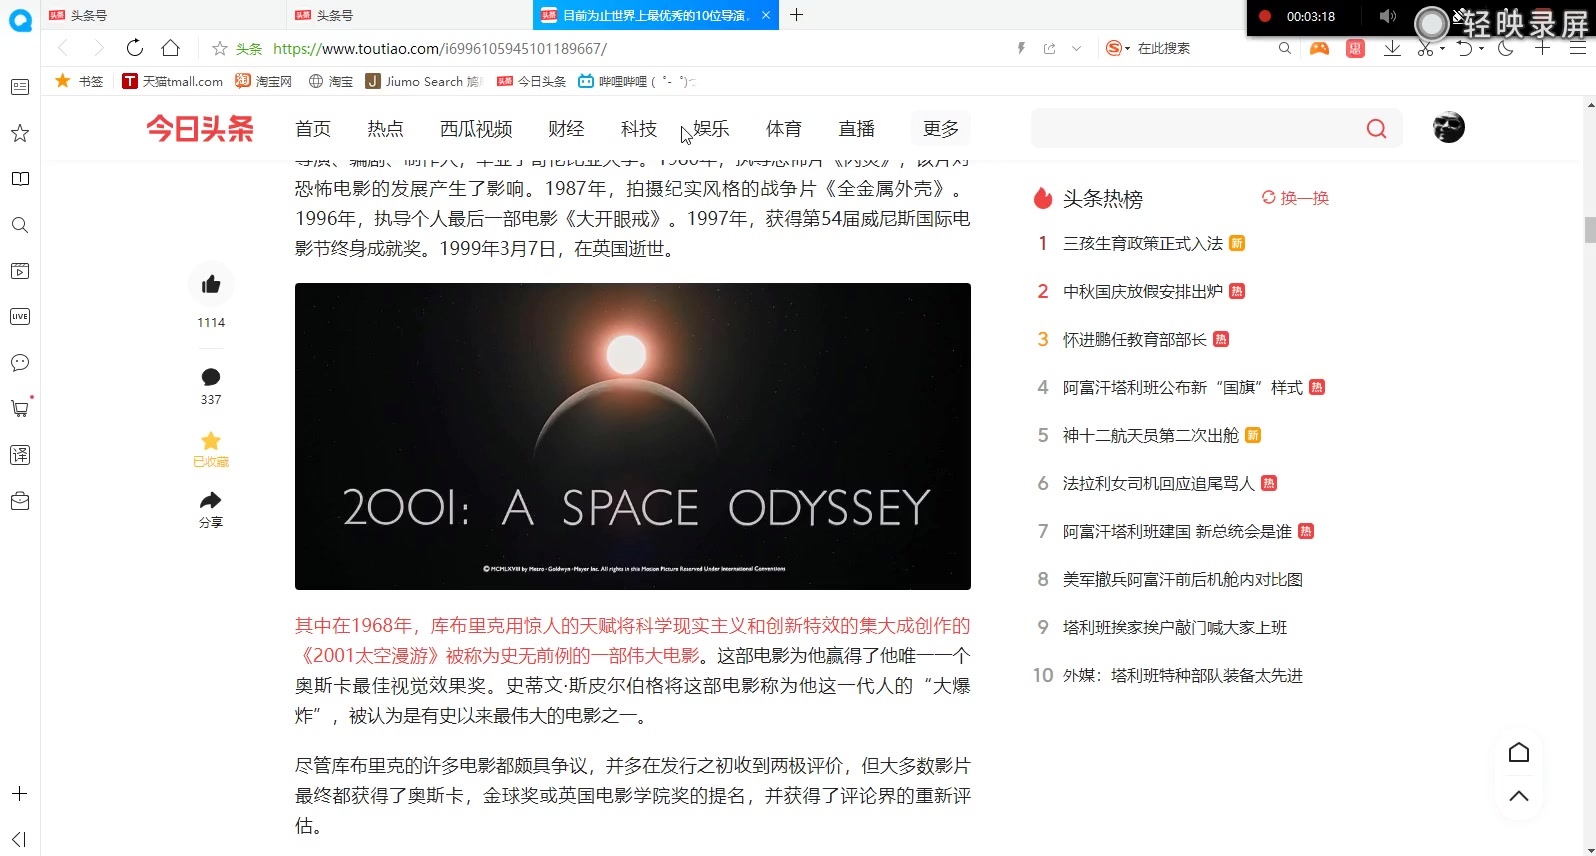
Task: Click the back-to-top up arrow button
Action: [x=1519, y=796]
